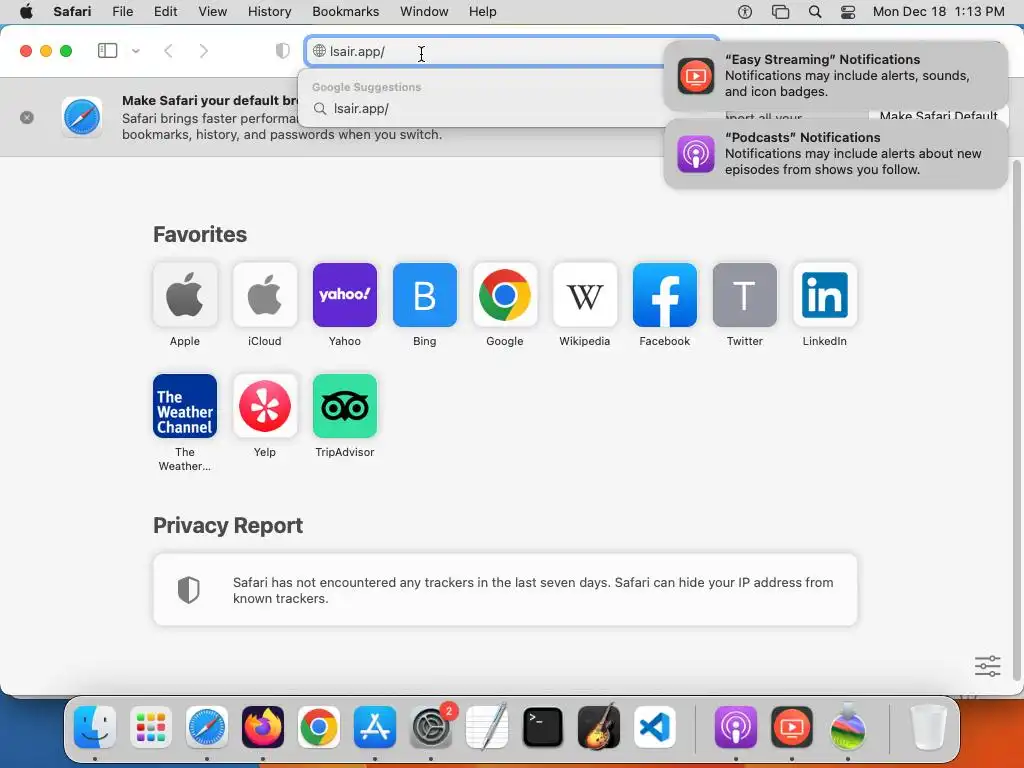The width and height of the screenshot is (1024, 768).
Task: Click the Make Safari Default button
Action: click(x=938, y=116)
